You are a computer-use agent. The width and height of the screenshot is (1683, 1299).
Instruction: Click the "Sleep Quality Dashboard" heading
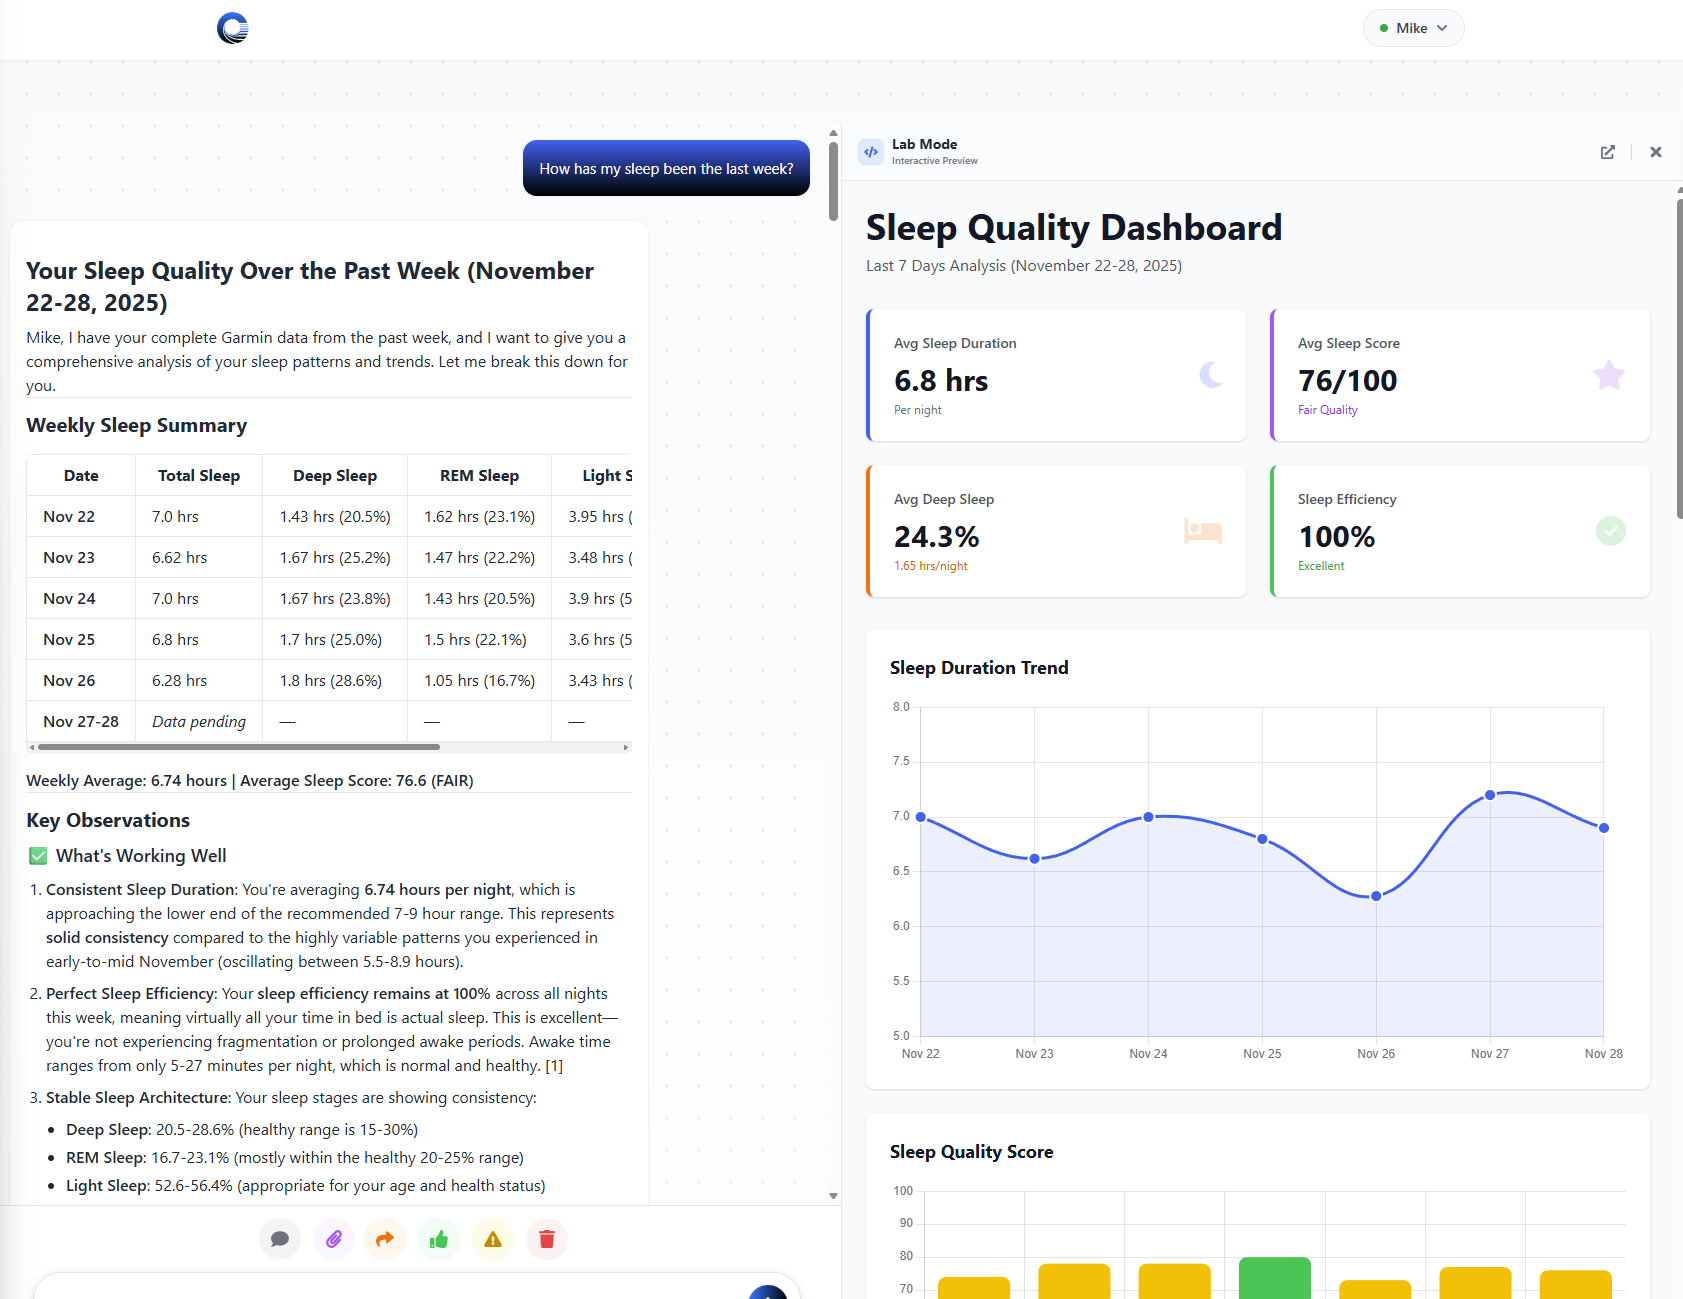[x=1074, y=228]
